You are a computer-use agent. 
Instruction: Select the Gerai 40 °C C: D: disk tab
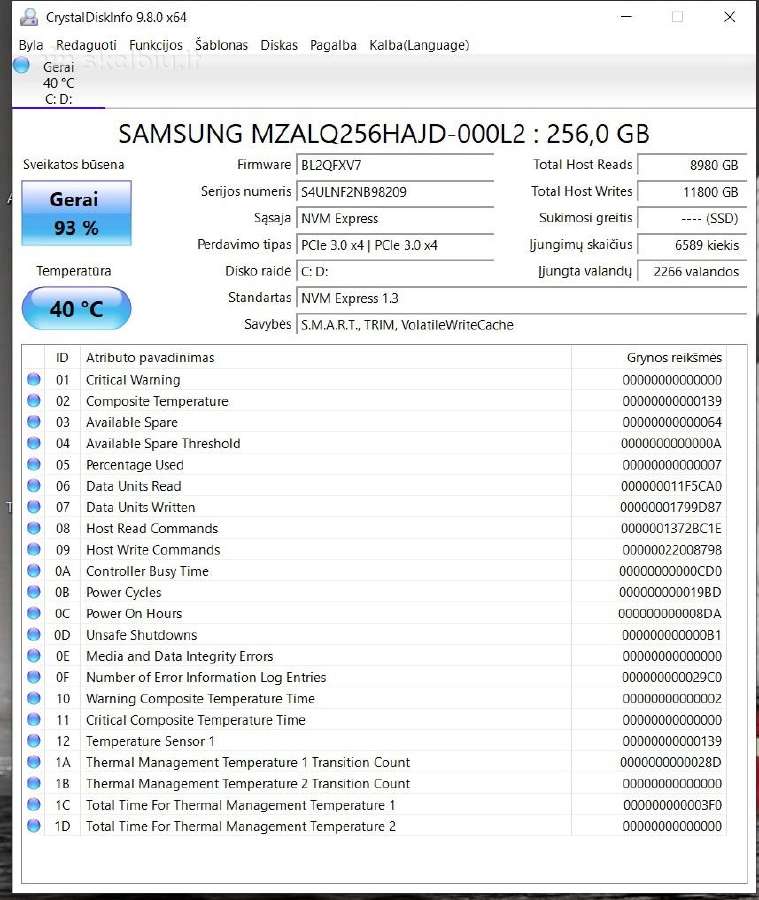(58, 83)
